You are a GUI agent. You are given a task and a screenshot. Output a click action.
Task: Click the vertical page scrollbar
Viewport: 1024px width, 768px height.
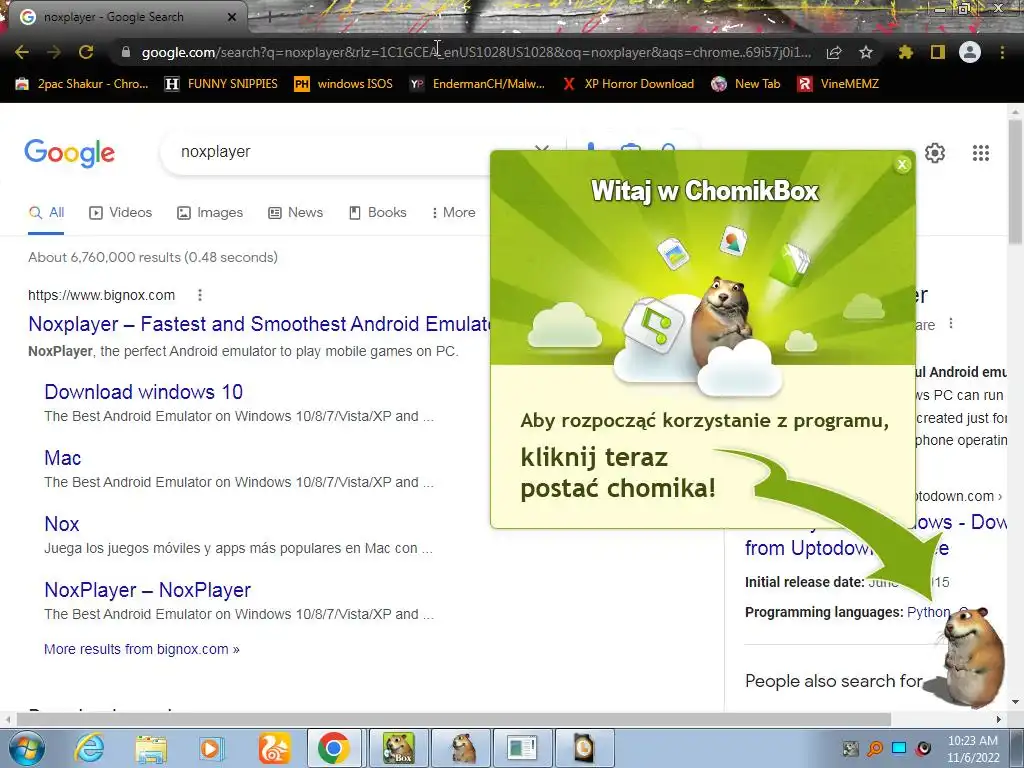1015,182
